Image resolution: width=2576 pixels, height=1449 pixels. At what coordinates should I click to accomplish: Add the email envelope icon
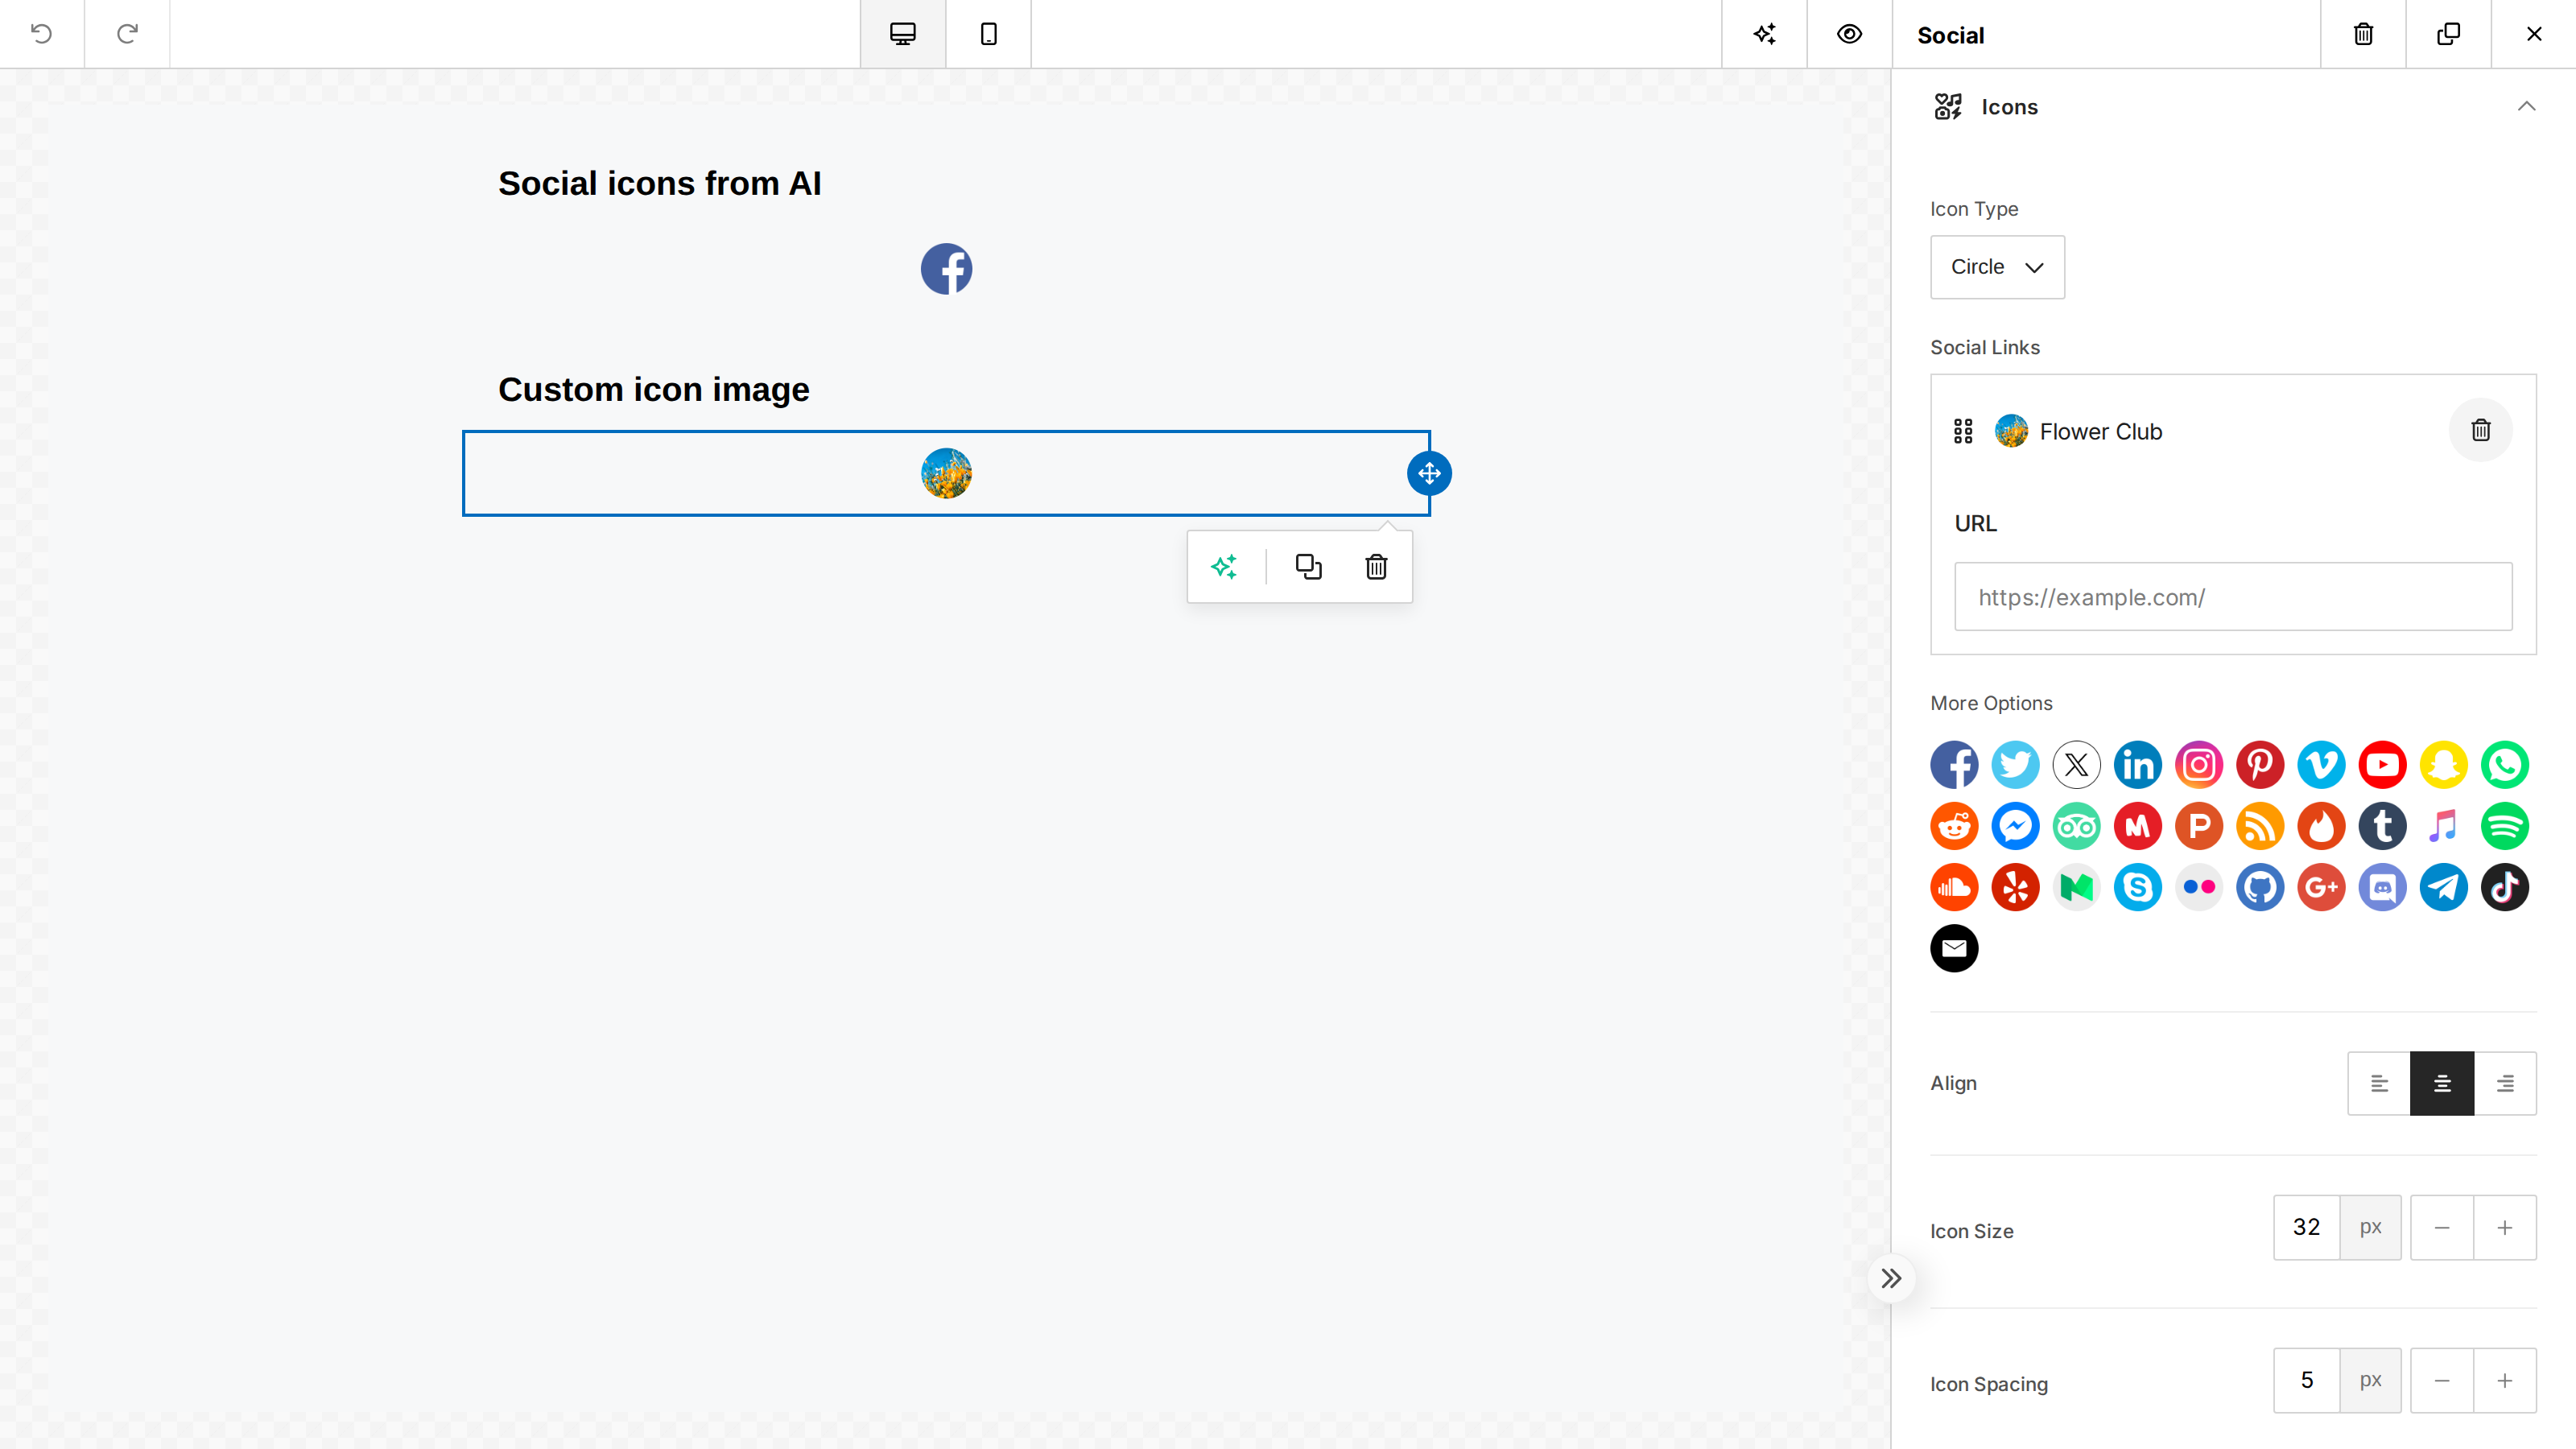tap(1954, 948)
